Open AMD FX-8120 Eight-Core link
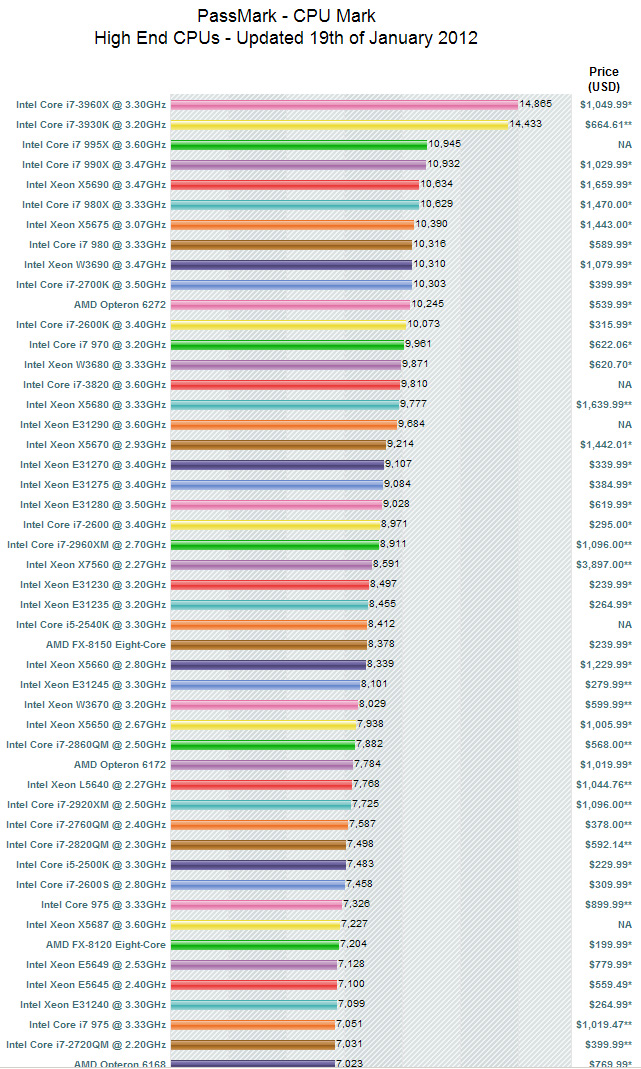641x1069 pixels. (x=106, y=945)
